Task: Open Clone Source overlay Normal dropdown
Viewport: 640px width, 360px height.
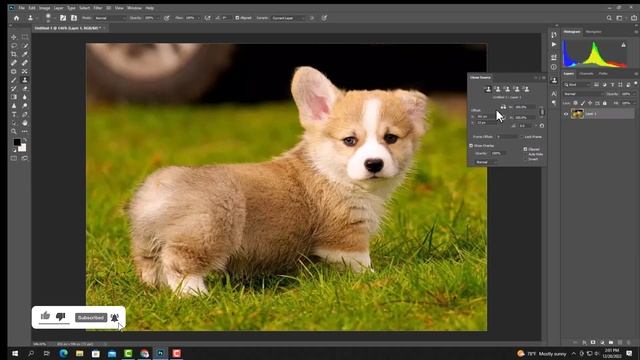Action: point(486,162)
